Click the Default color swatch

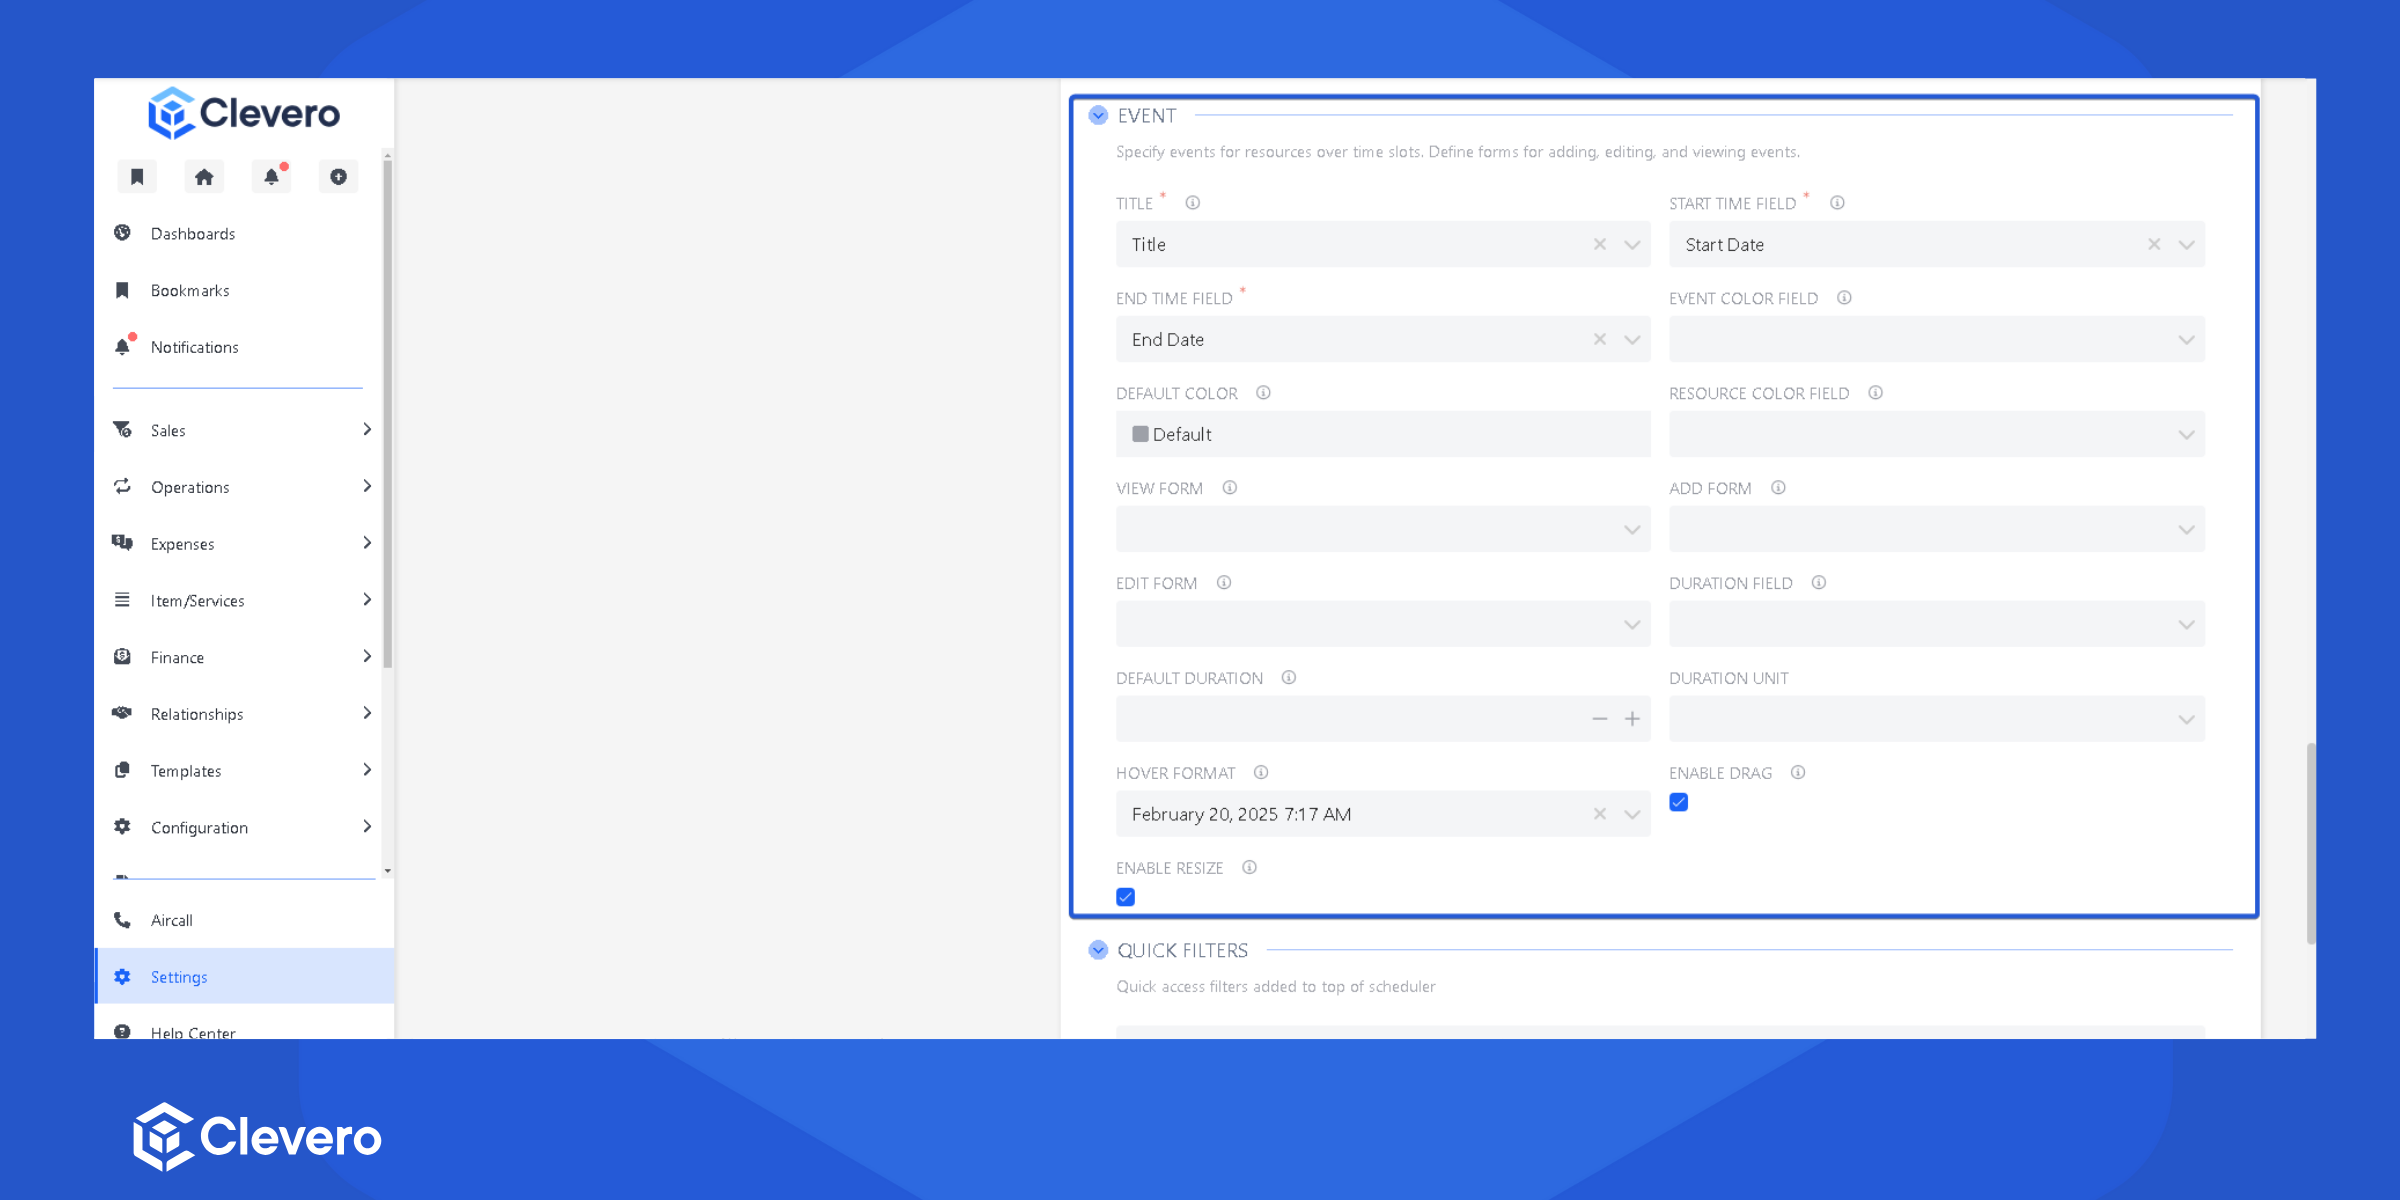pyautogui.click(x=1140, y=434)
